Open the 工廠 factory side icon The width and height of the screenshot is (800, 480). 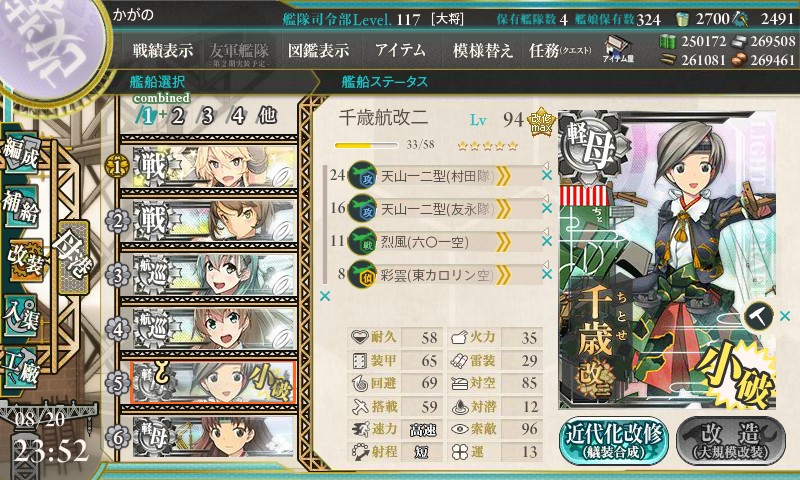pos(21,368)
